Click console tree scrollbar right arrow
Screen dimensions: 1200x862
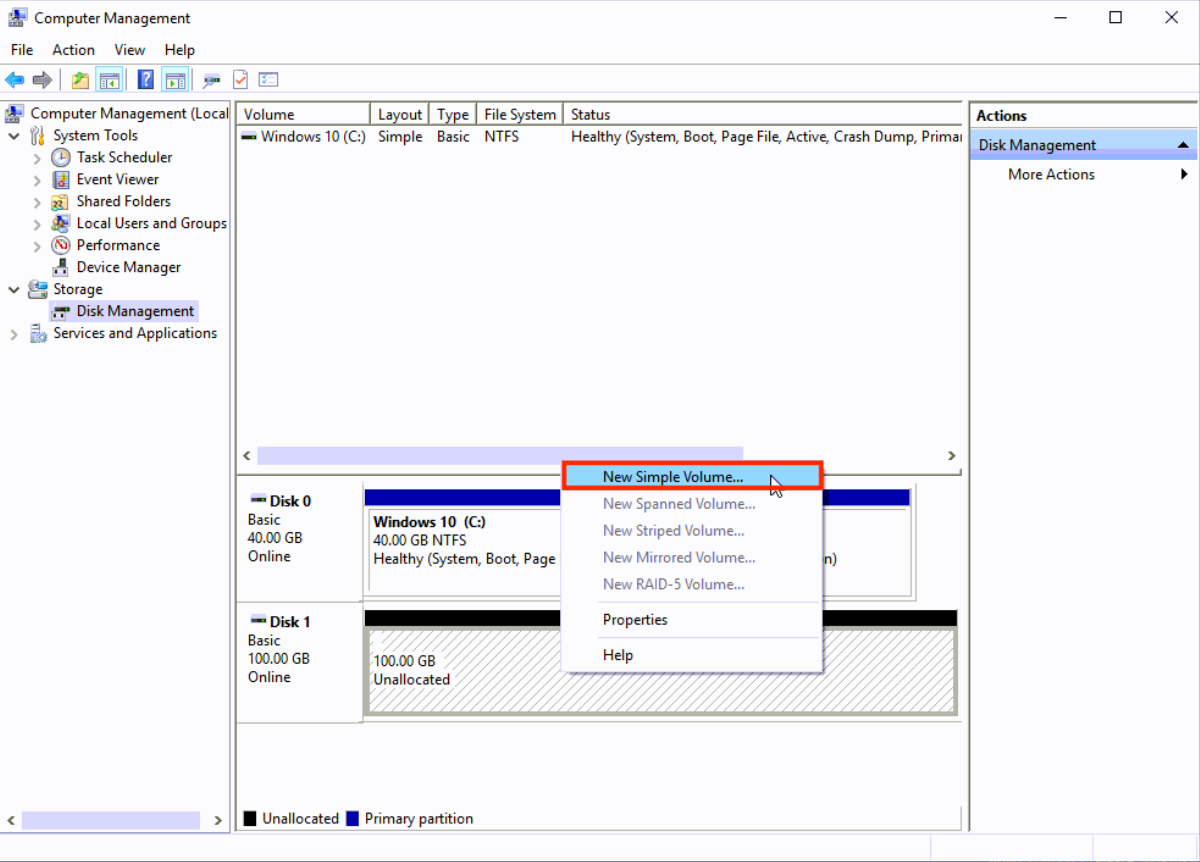pyautogui.click(x=219, y=821)
